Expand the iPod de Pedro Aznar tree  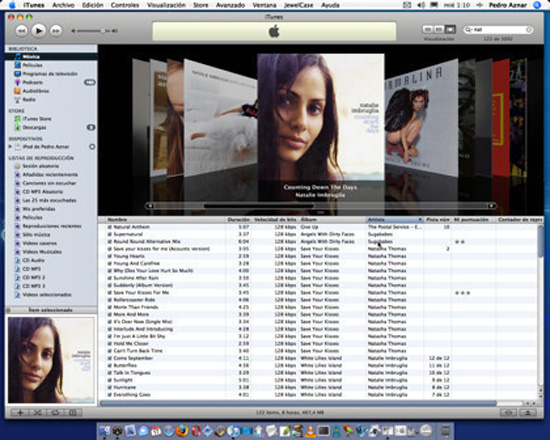pyautogui.click(x=10, y=147)
